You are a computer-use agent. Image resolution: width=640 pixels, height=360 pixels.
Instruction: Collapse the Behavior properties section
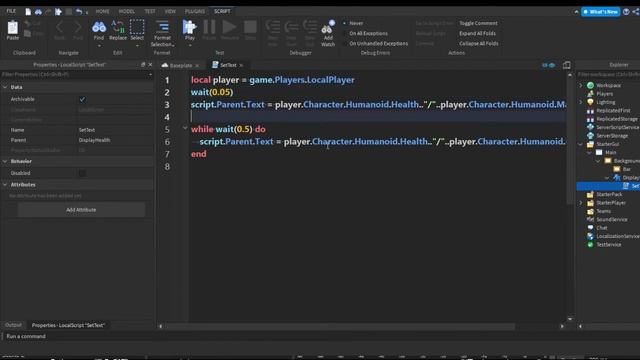click(x=5, y=161)
